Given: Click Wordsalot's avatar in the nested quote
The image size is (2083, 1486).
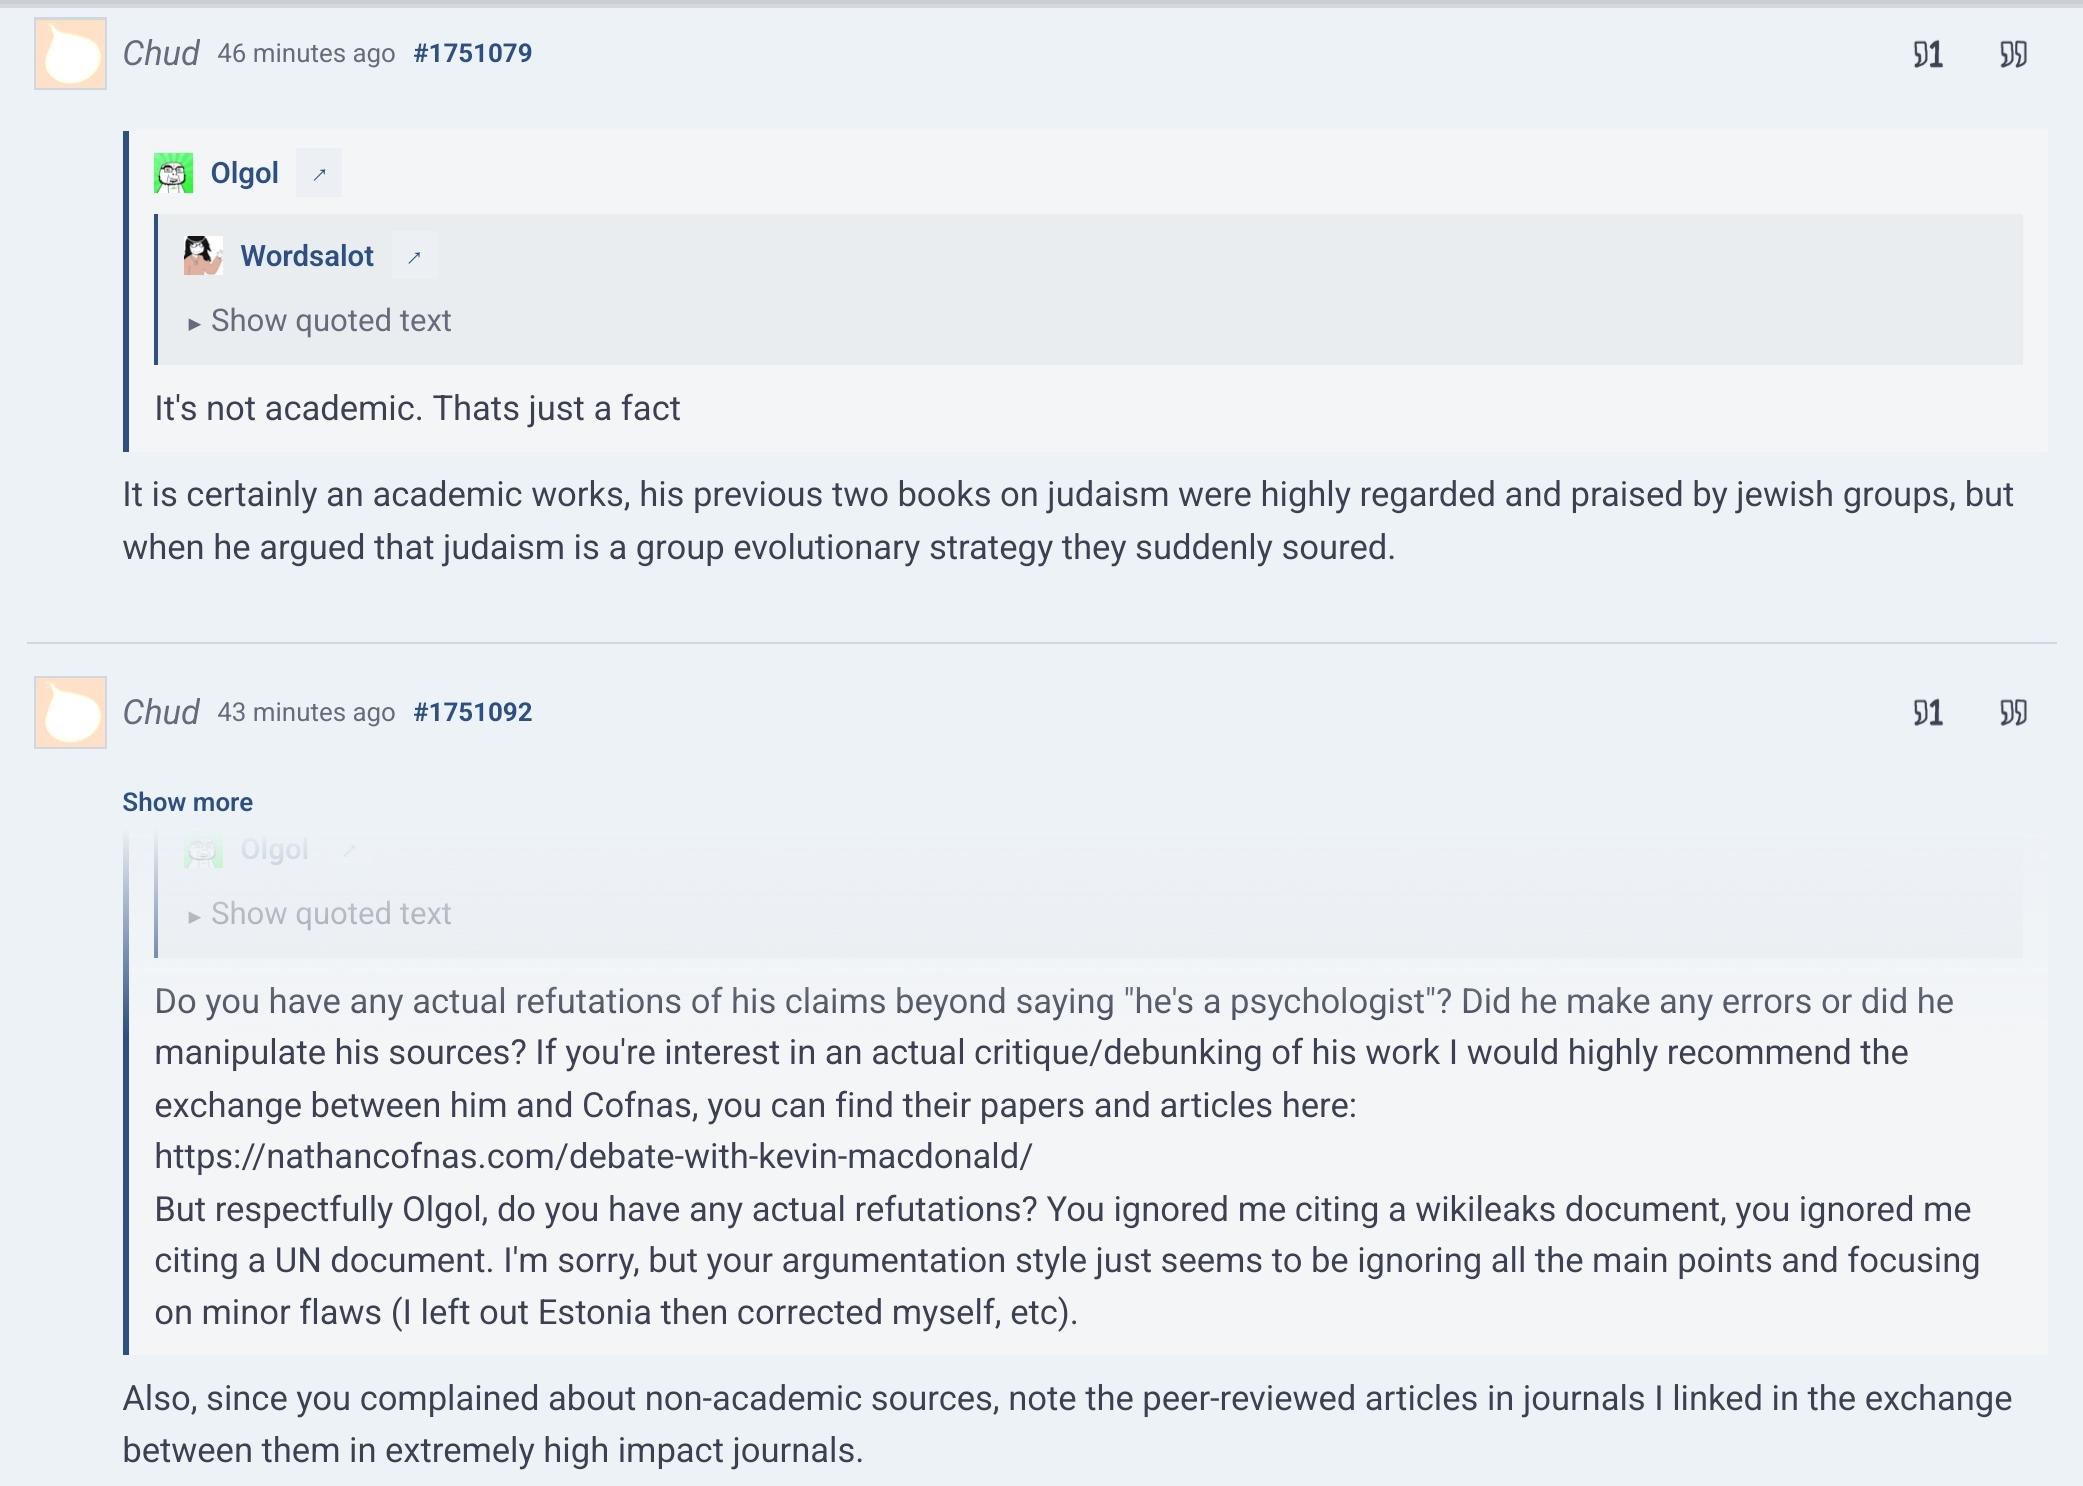Looking at the screenshot, I should [202, 256].
